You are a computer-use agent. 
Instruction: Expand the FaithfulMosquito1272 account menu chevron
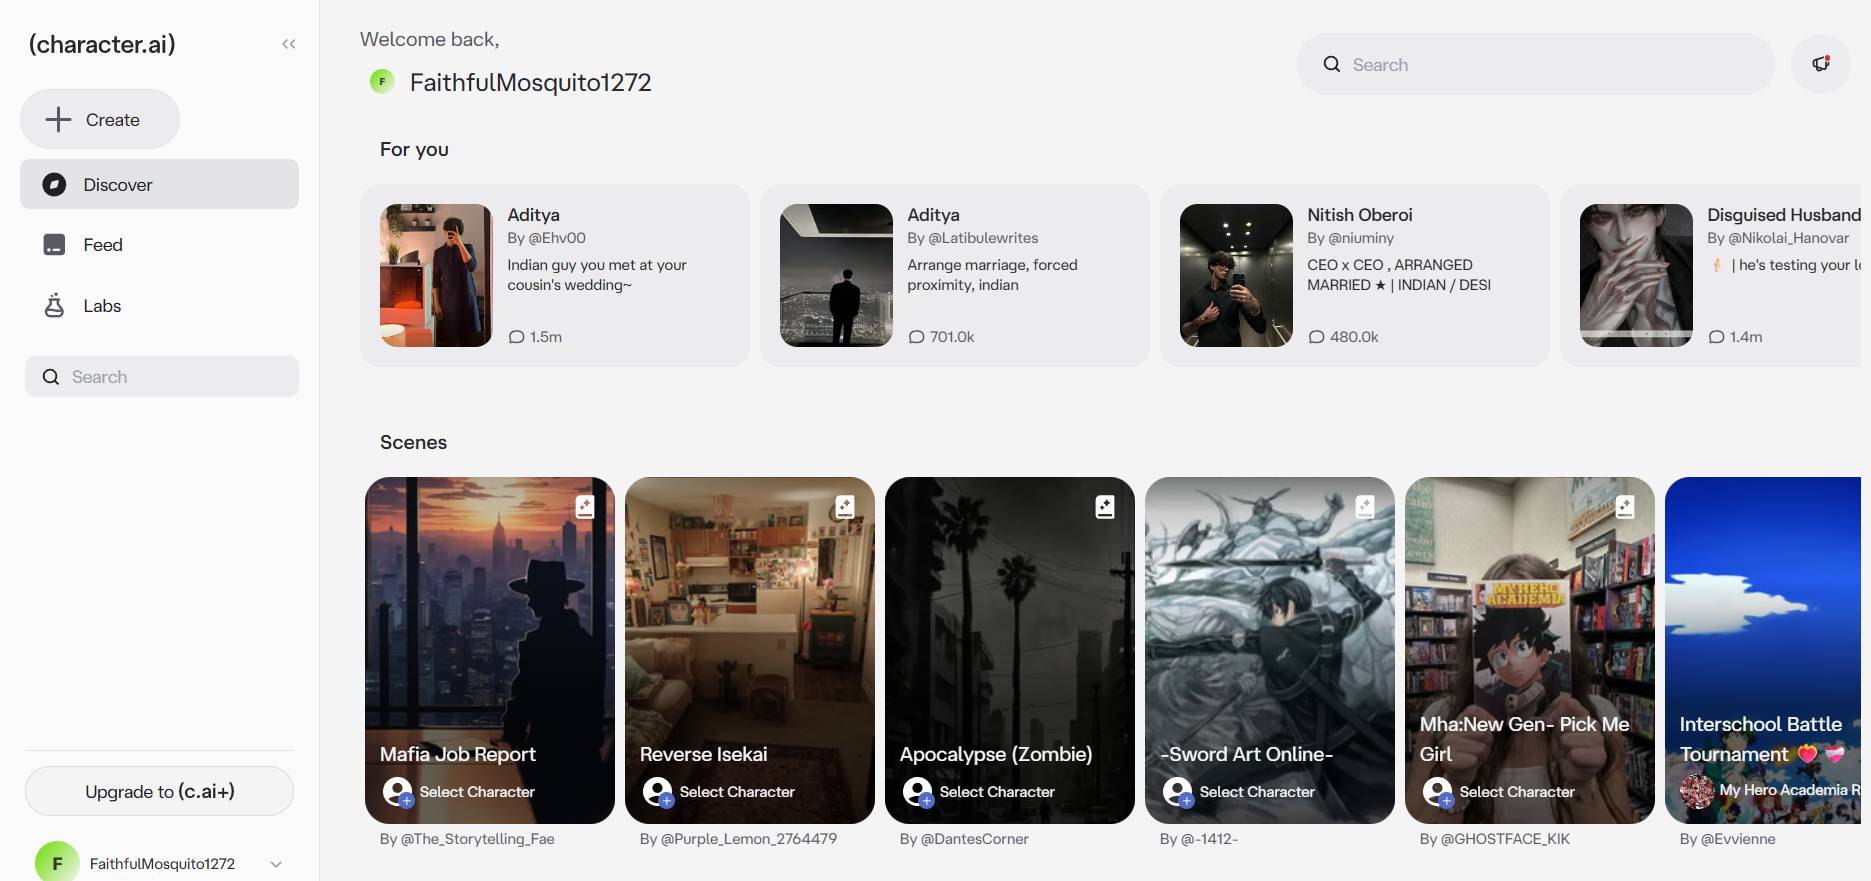[276, 864]
